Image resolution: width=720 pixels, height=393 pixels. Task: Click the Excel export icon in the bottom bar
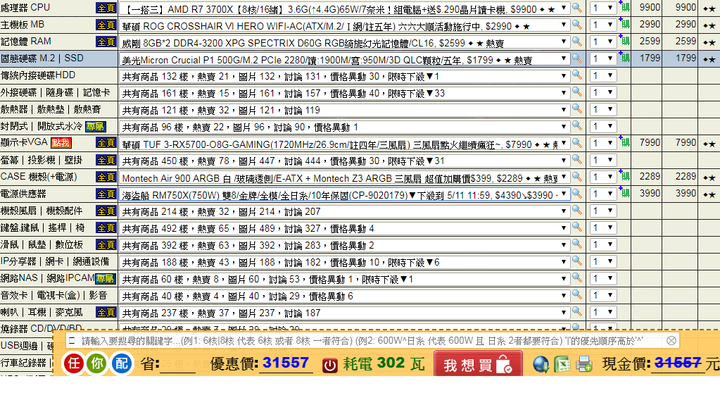click(x=562, y=365)
